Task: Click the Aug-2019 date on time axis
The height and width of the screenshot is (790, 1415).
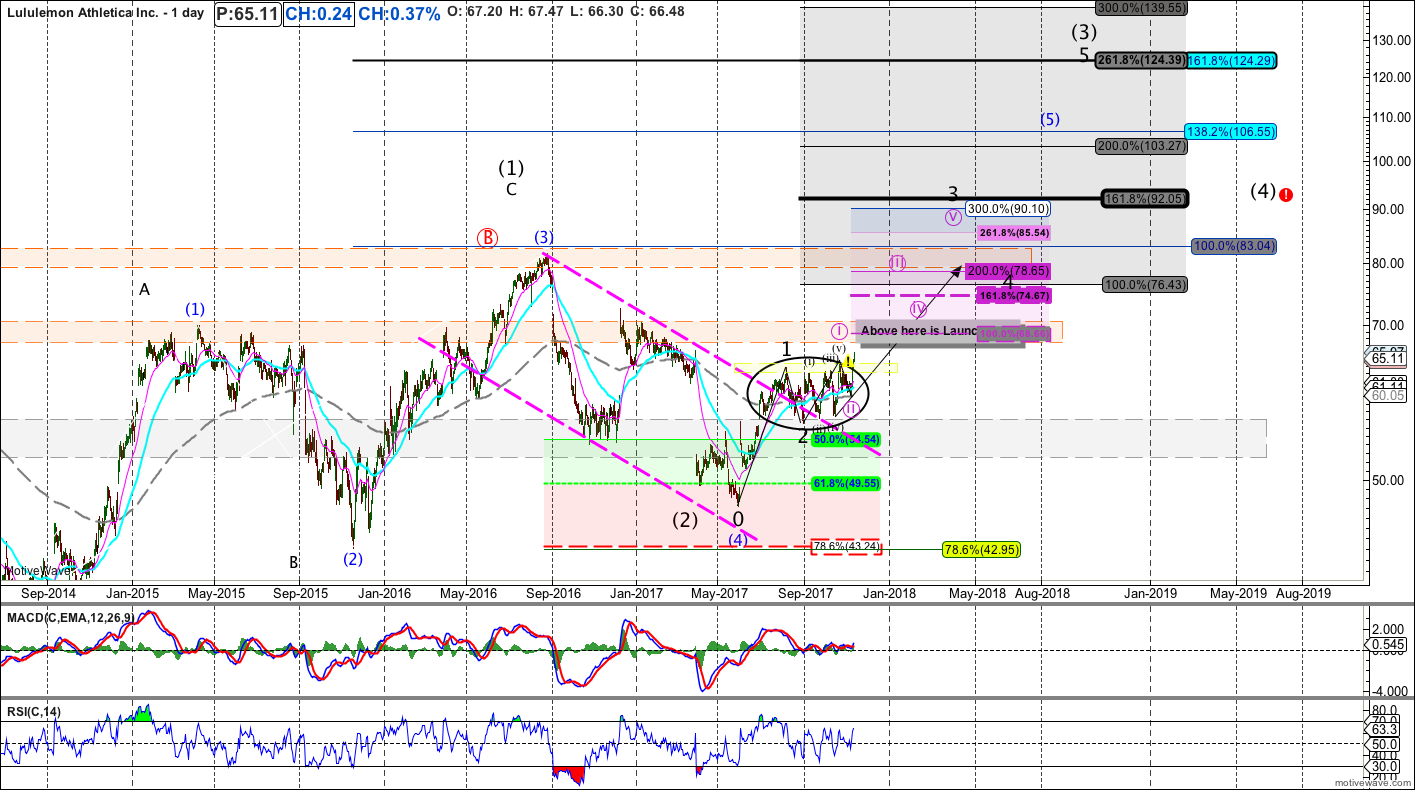Action: pyautogui.click(x=1302, y=592)
